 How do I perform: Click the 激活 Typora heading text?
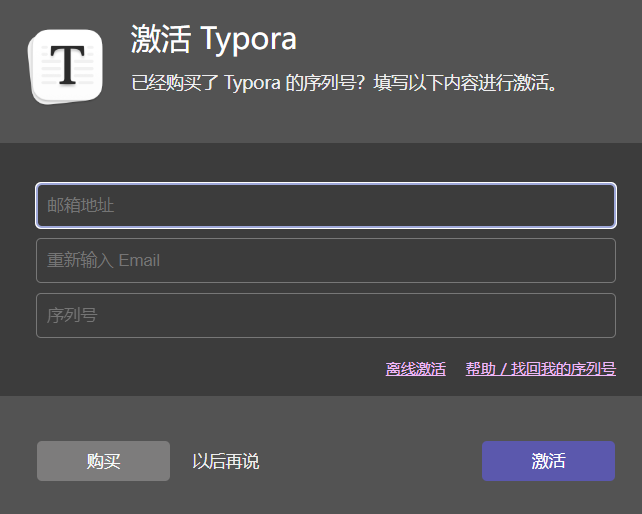coord(213,39)
